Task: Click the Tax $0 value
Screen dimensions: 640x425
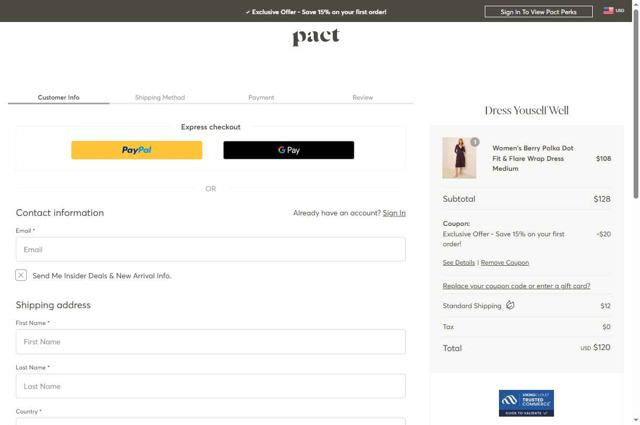Action: tap(607, 327)
